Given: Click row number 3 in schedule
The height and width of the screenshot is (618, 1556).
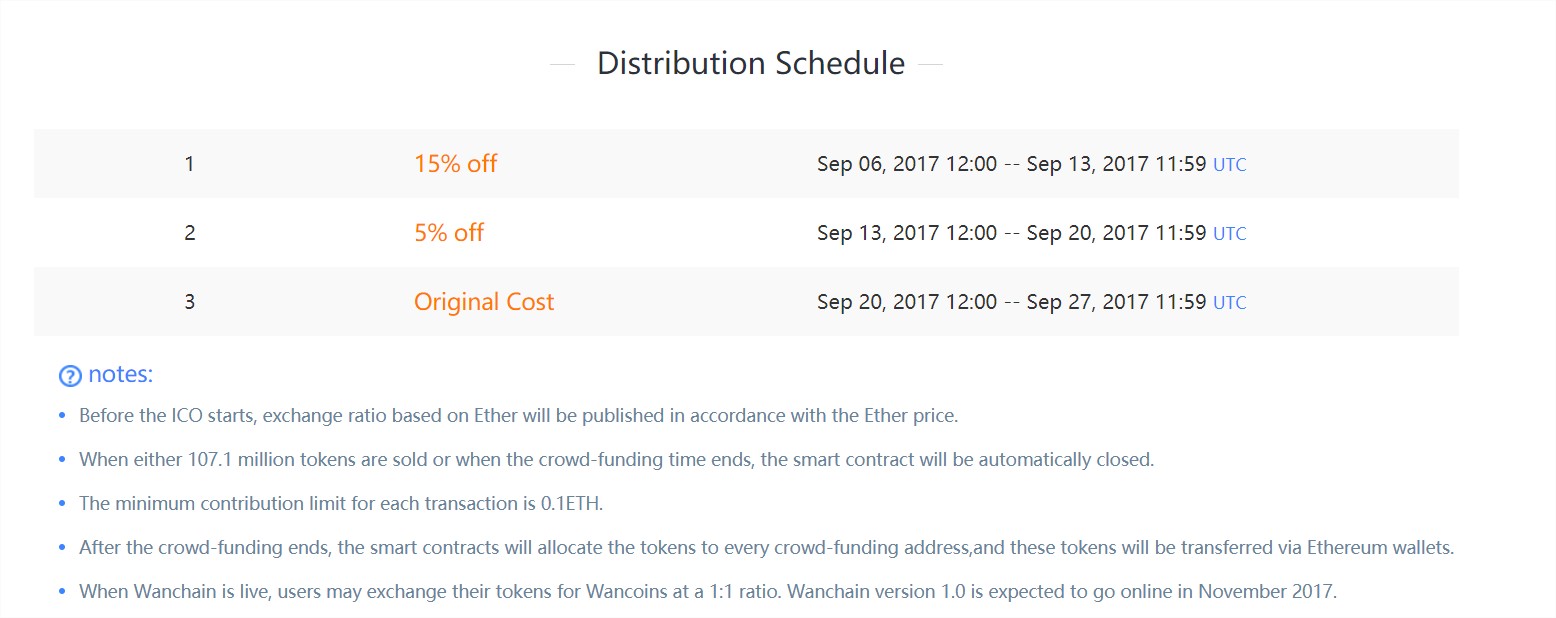Looking at the screenshot, I should click(190, 302).
